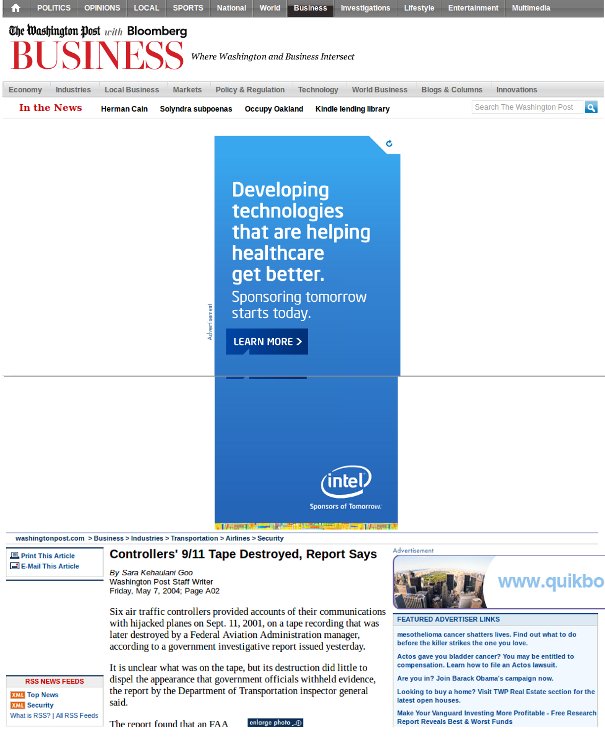Open the Investigations section
Screen dimensions: 605x750
pyautogui.click(x=365, y=8)
